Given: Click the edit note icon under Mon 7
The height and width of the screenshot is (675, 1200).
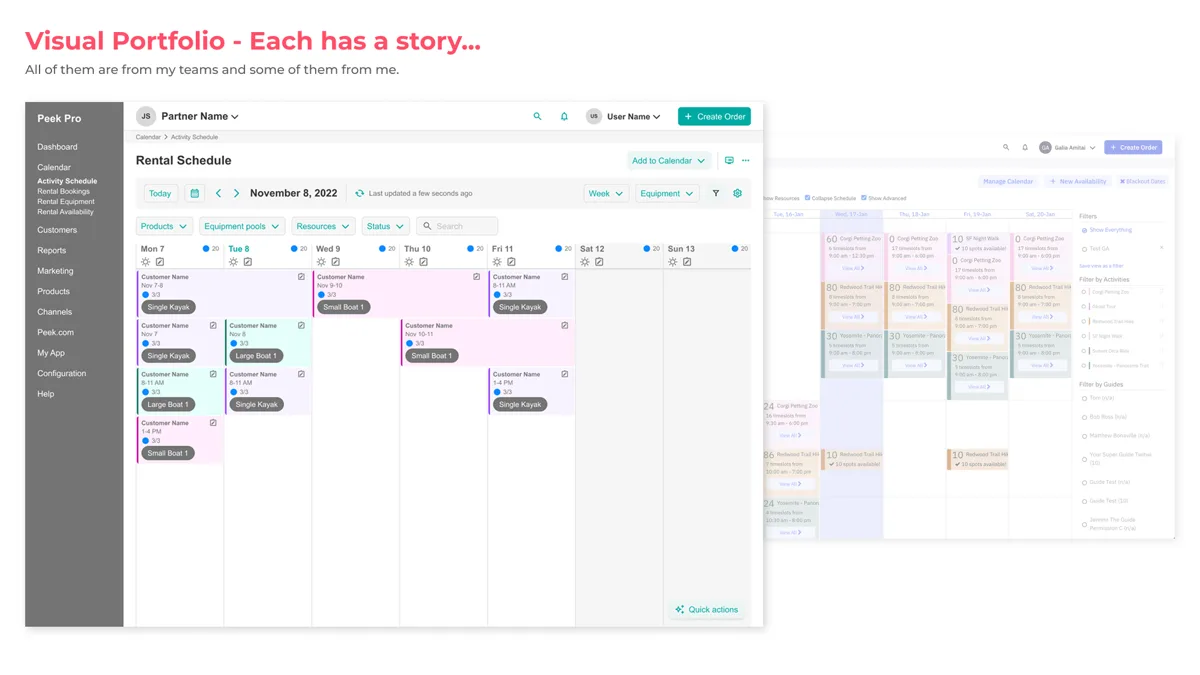Looking at the screenshot, I should (x=160, y=262).
